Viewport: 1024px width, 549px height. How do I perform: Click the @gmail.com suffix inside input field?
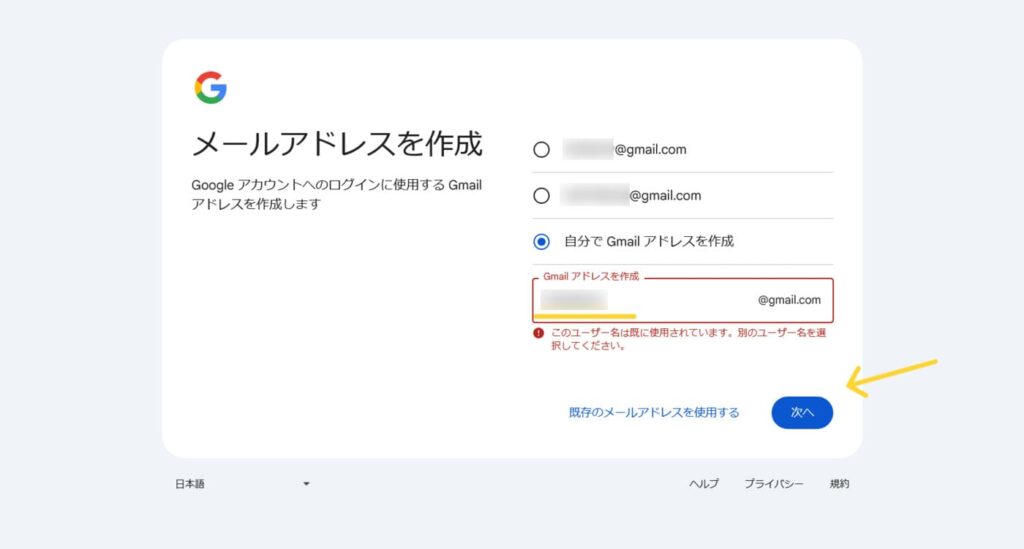789,300
